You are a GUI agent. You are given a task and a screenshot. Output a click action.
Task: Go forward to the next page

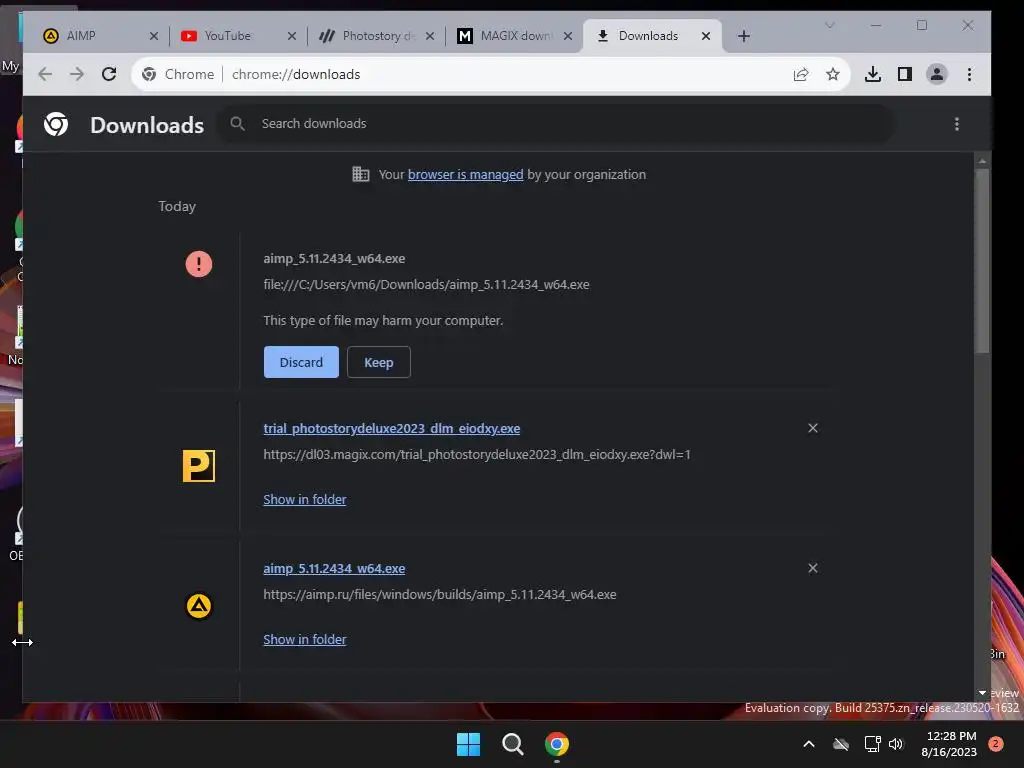pyautogui.click(x=77, y=74)
